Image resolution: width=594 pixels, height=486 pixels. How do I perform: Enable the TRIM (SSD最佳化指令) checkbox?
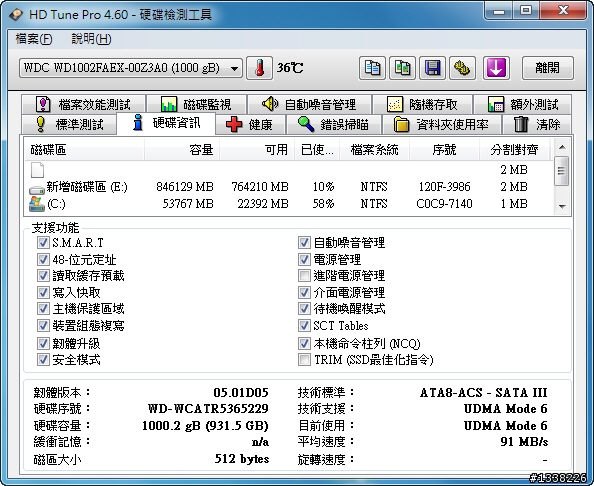(x=304, y=359)
